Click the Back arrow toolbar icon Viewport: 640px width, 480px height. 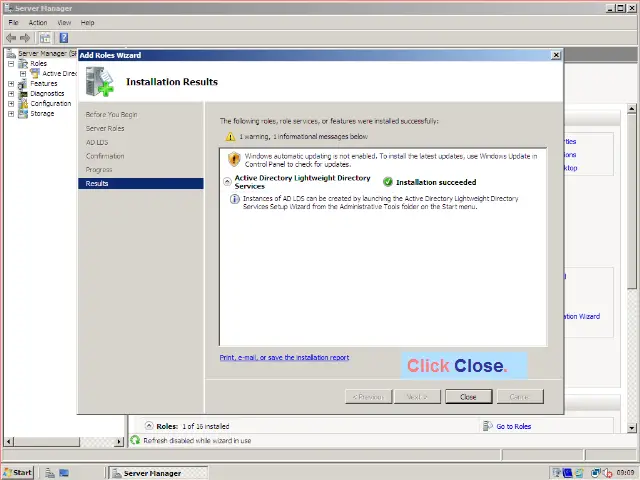click(x=11, y=38)
